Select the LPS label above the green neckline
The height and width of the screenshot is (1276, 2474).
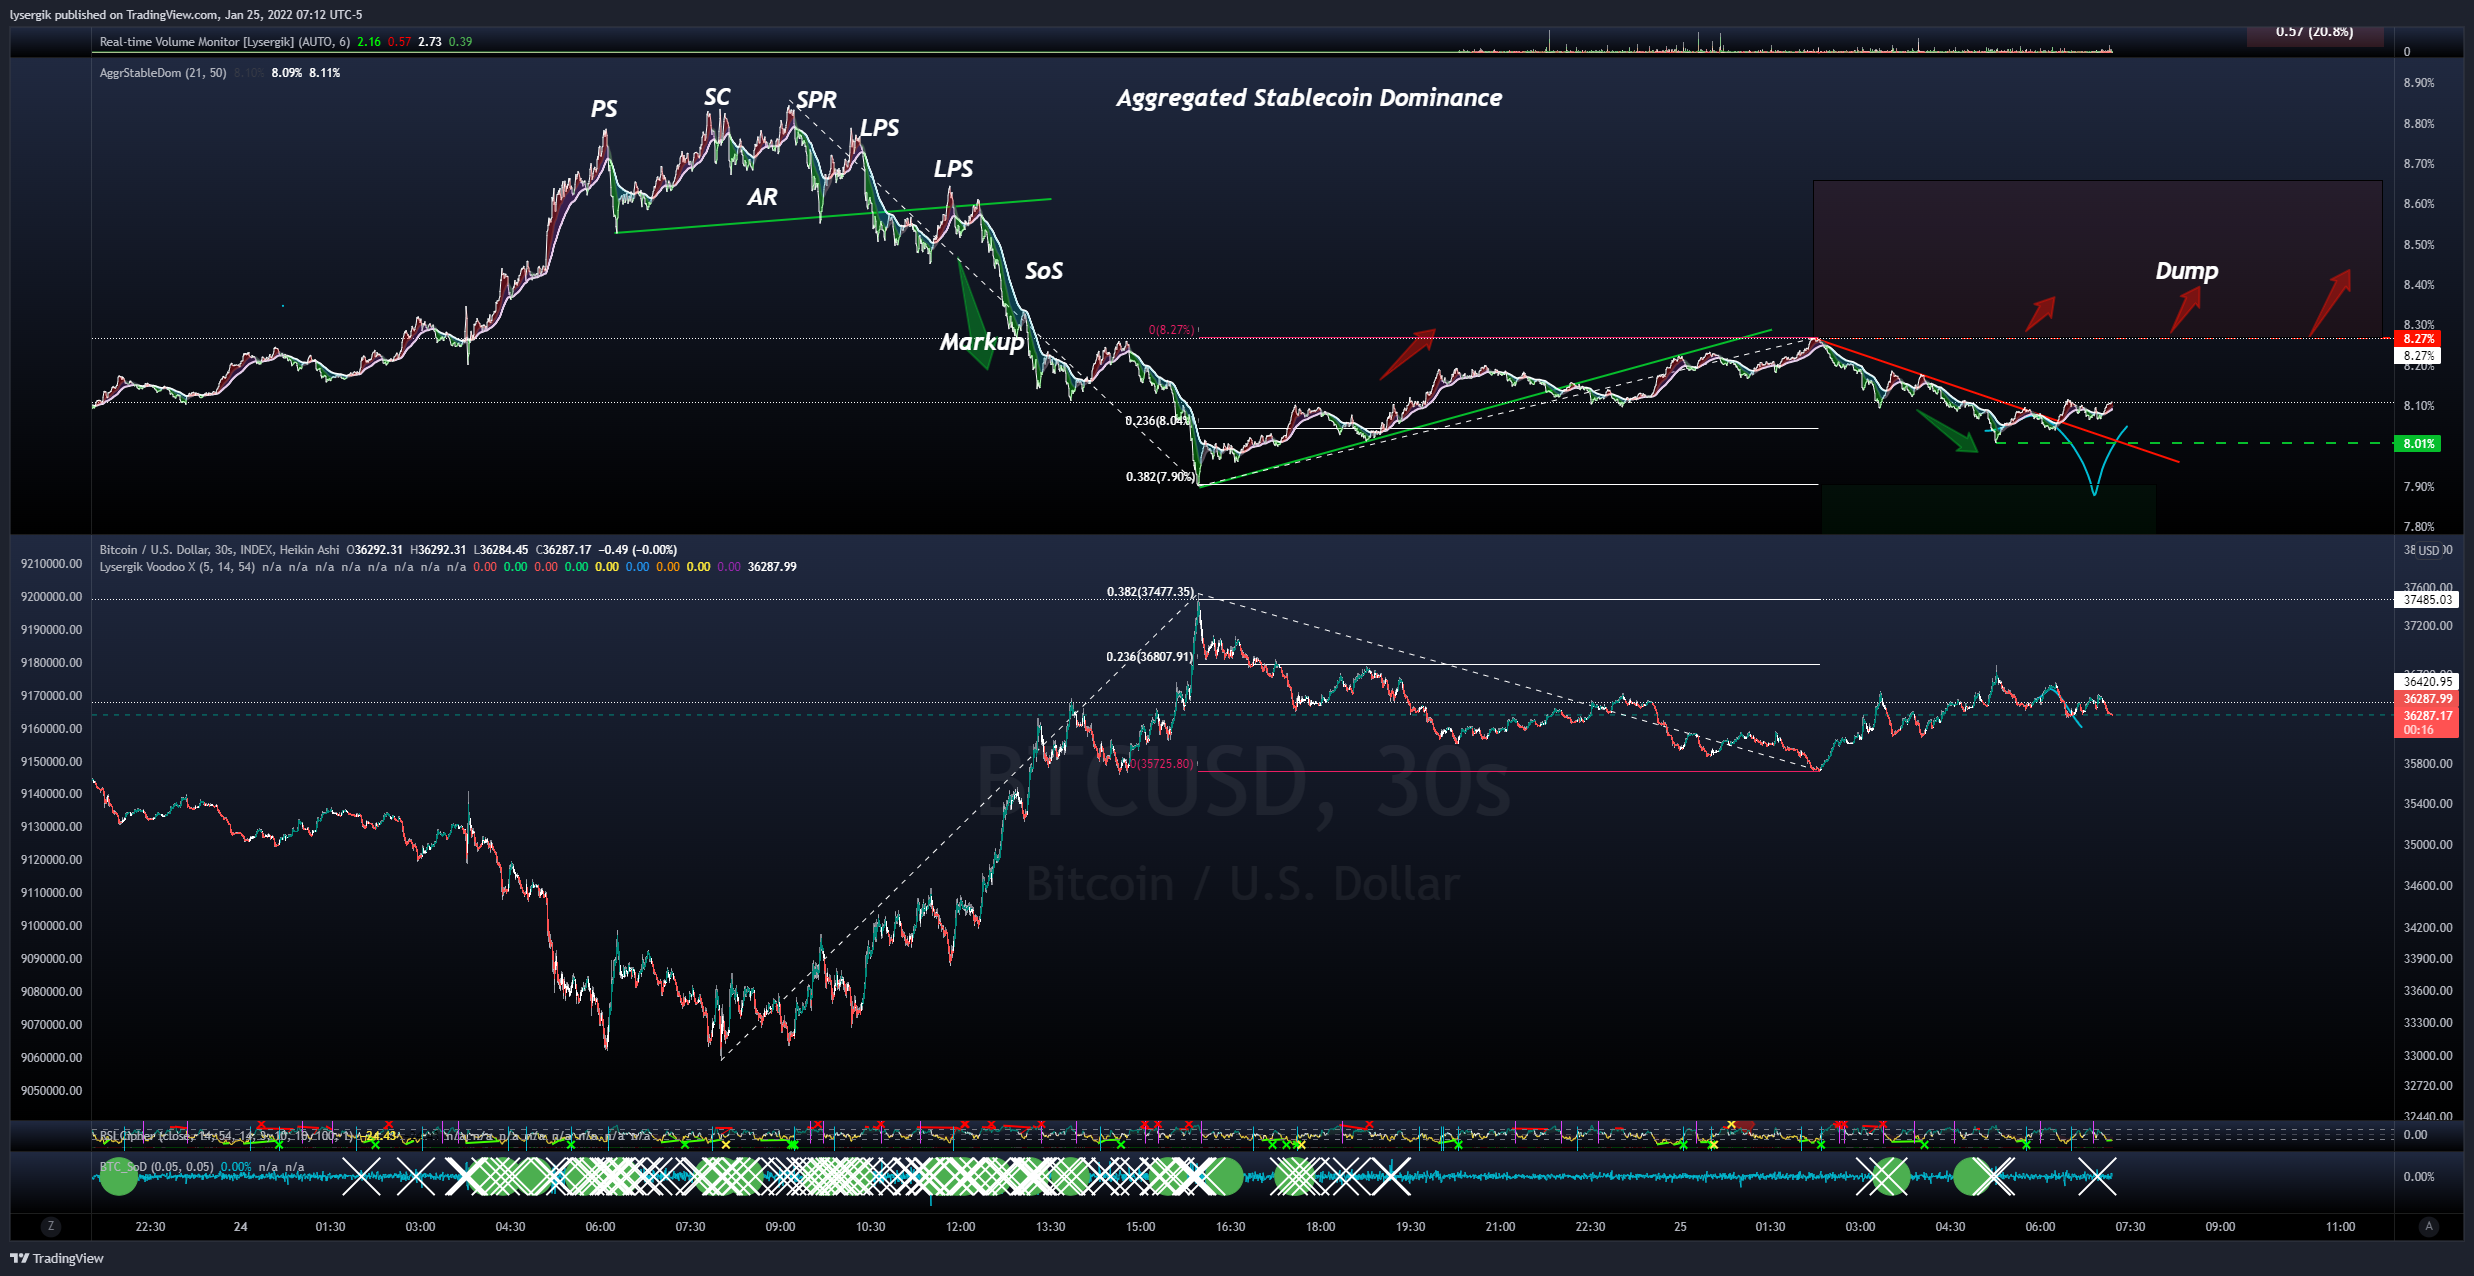[953, 169]
